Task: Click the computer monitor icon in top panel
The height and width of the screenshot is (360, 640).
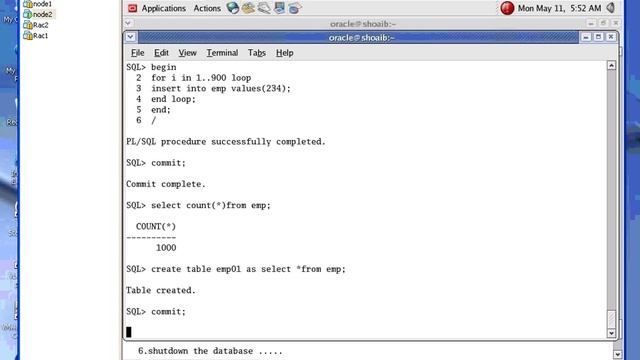Action: click(279, 8)
